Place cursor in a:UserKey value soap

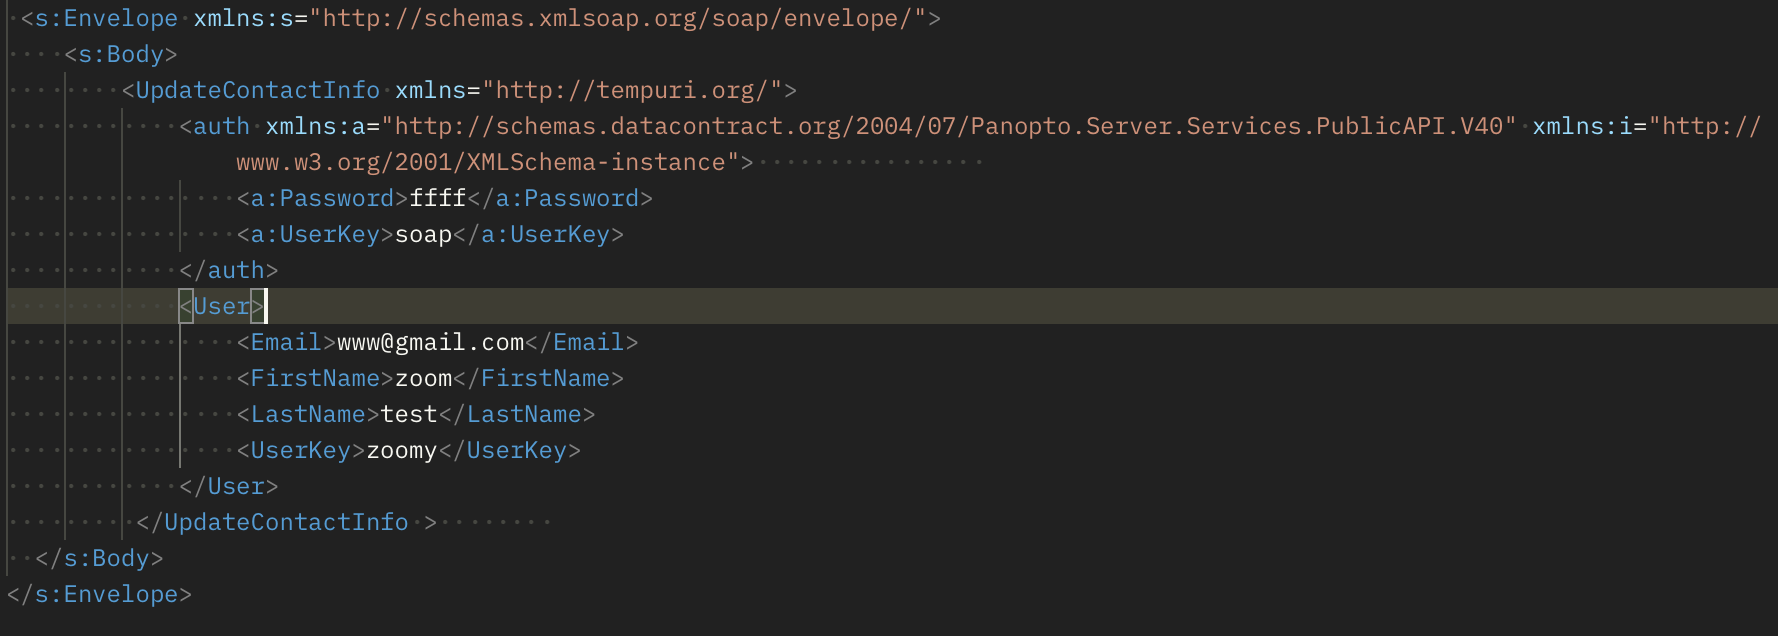point(424,234)
